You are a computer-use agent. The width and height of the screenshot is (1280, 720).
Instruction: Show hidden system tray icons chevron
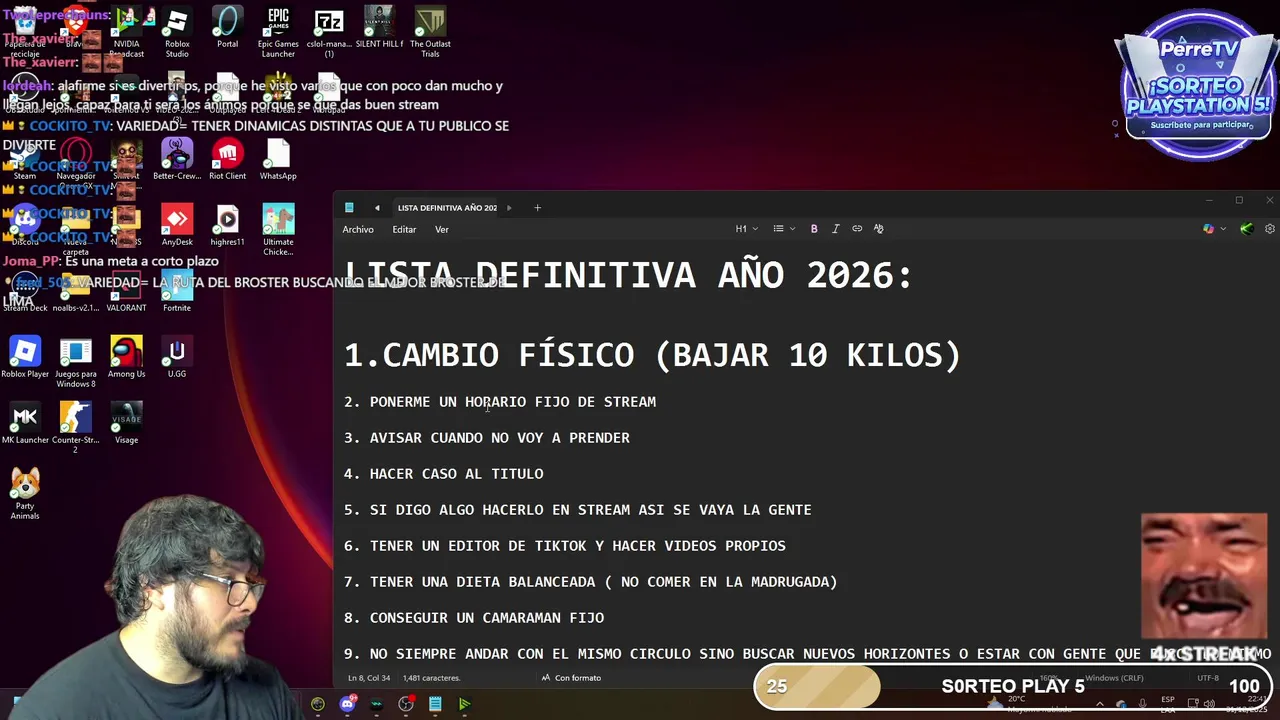point(1100,704)
